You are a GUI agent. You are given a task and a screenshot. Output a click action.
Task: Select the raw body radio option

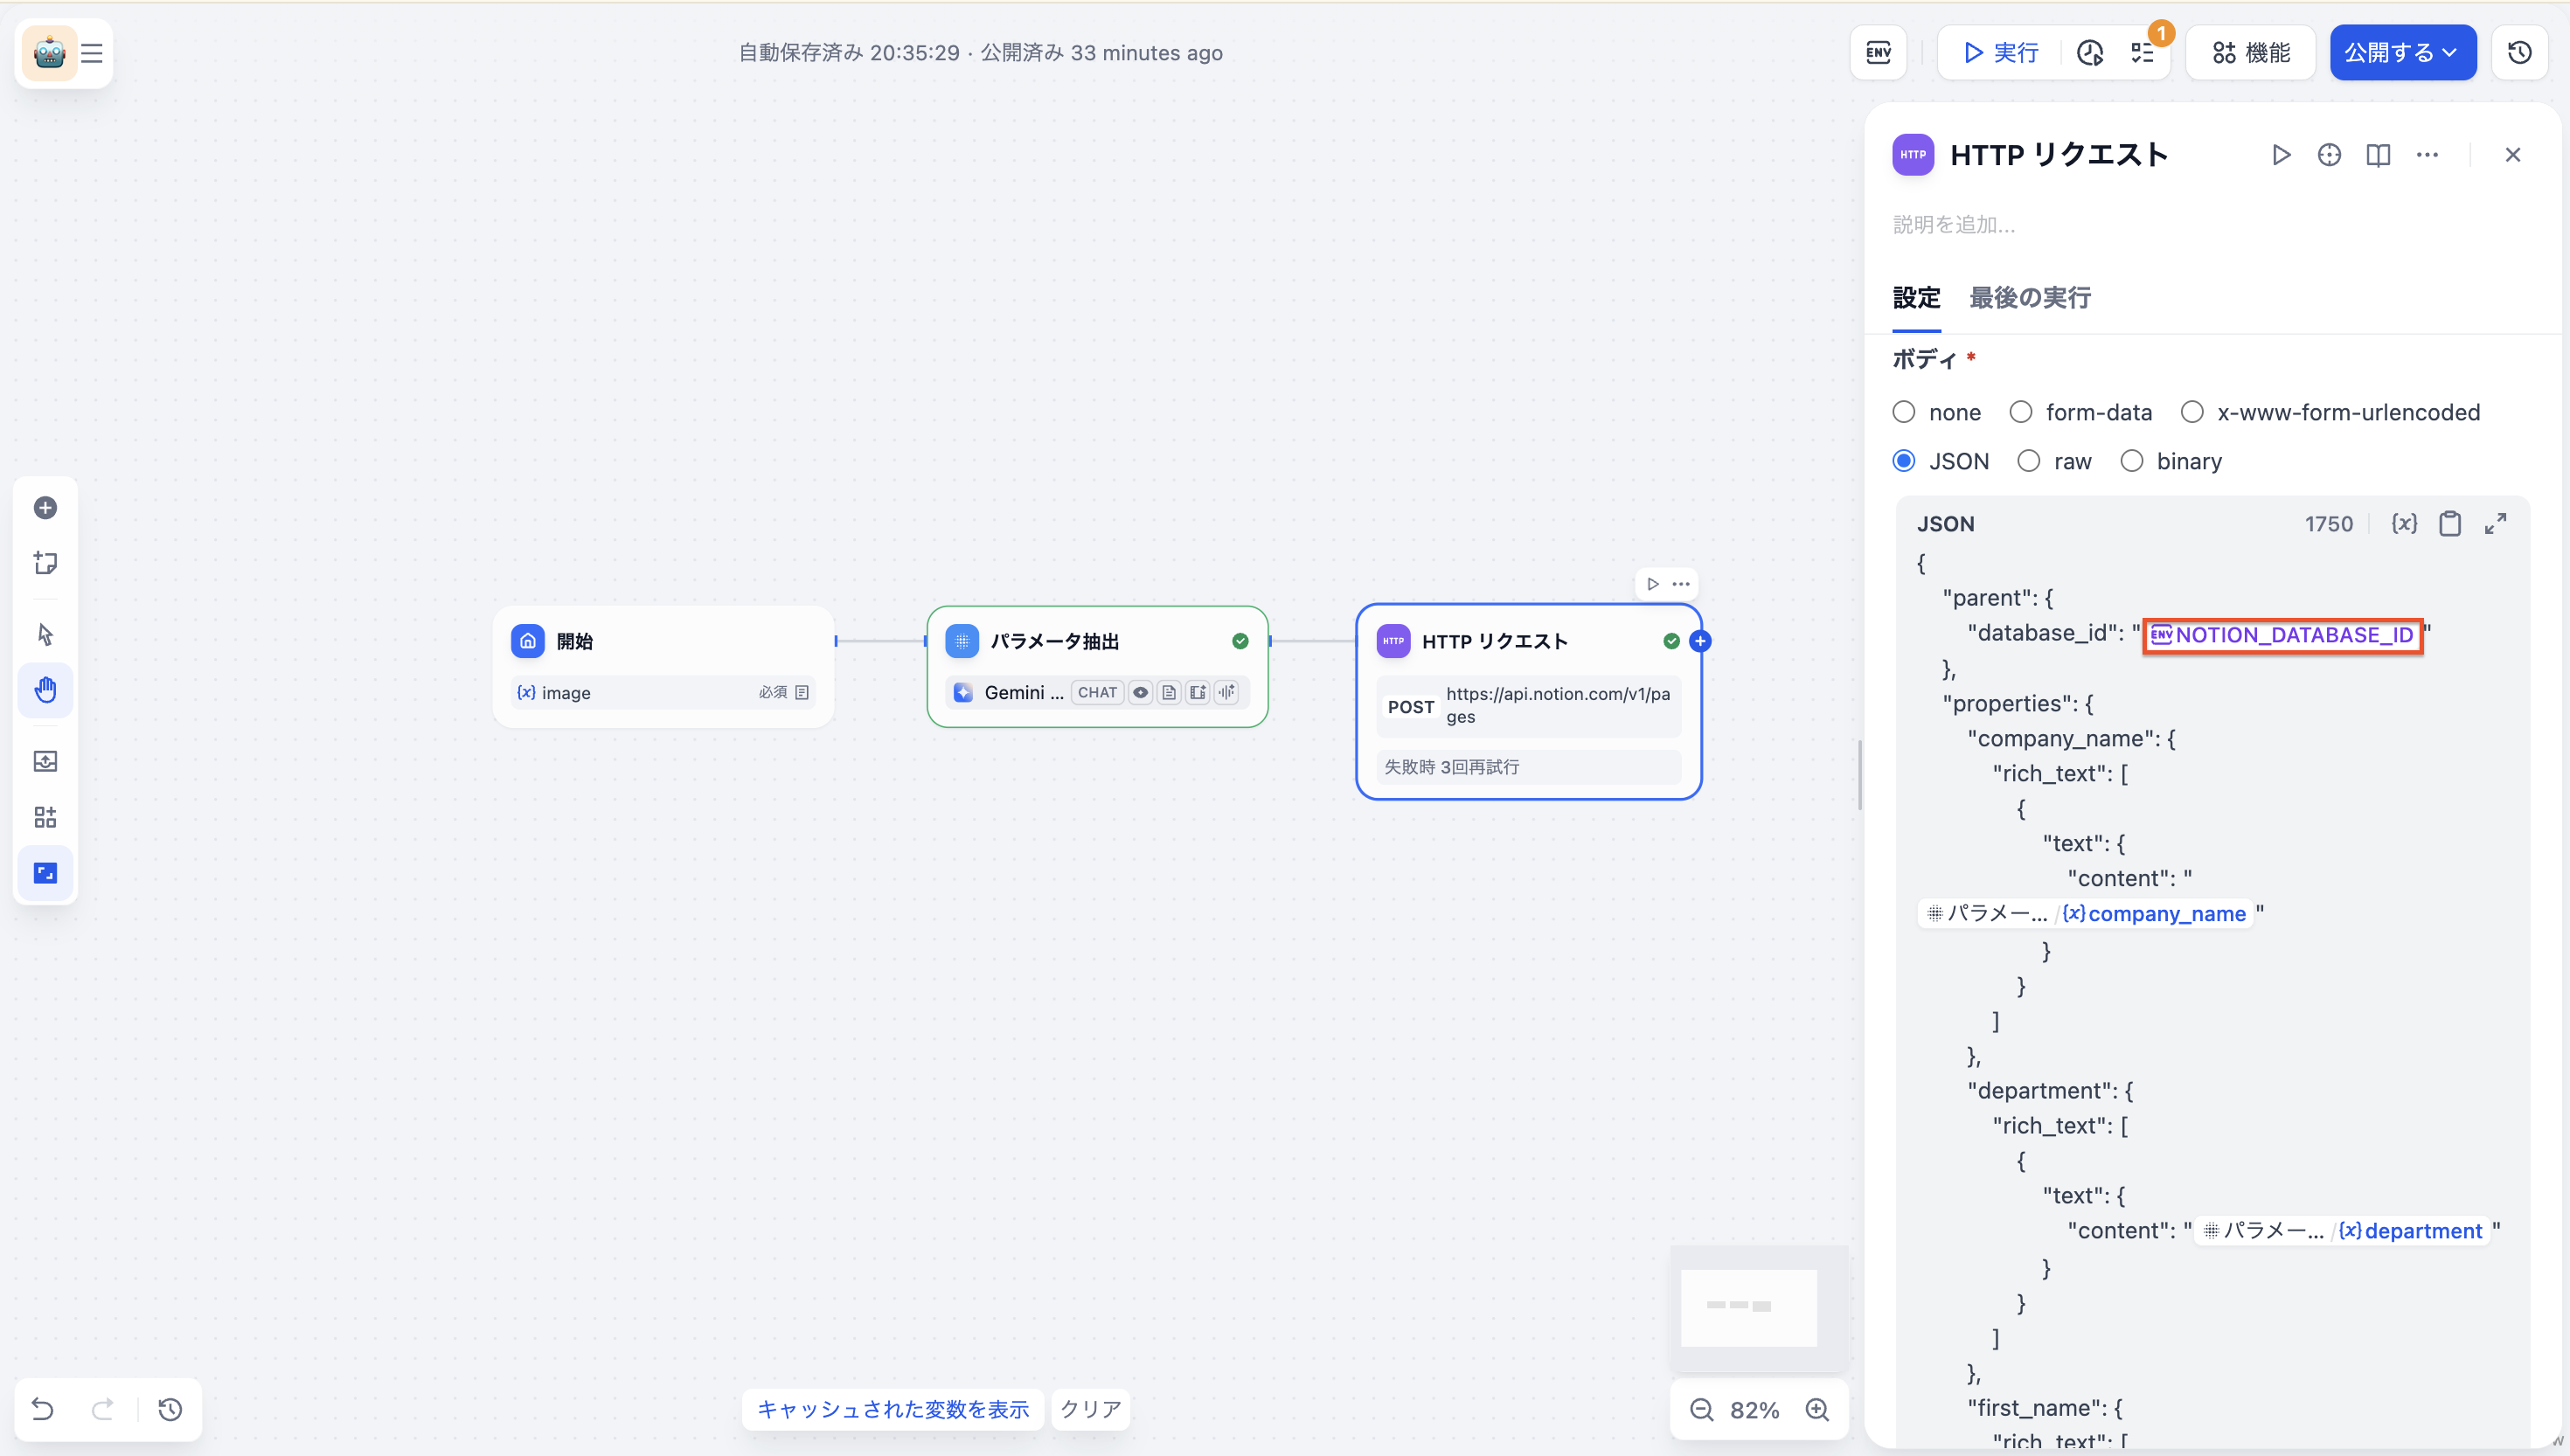coord(2028,461)
